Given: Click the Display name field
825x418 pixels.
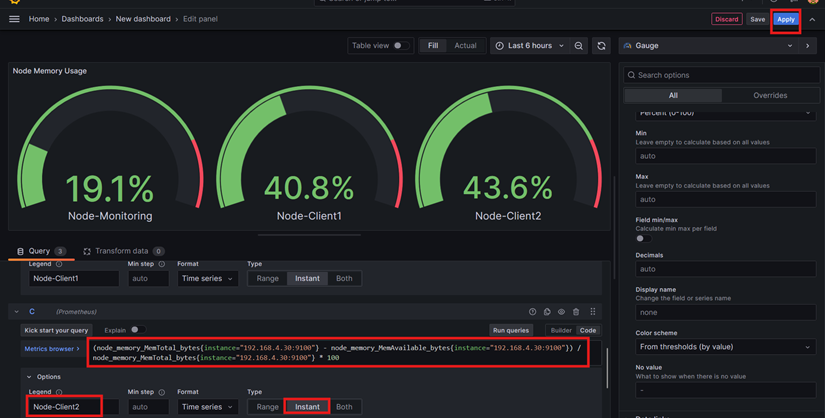Looking at the screenshot, I should click(x=726, y=312).
